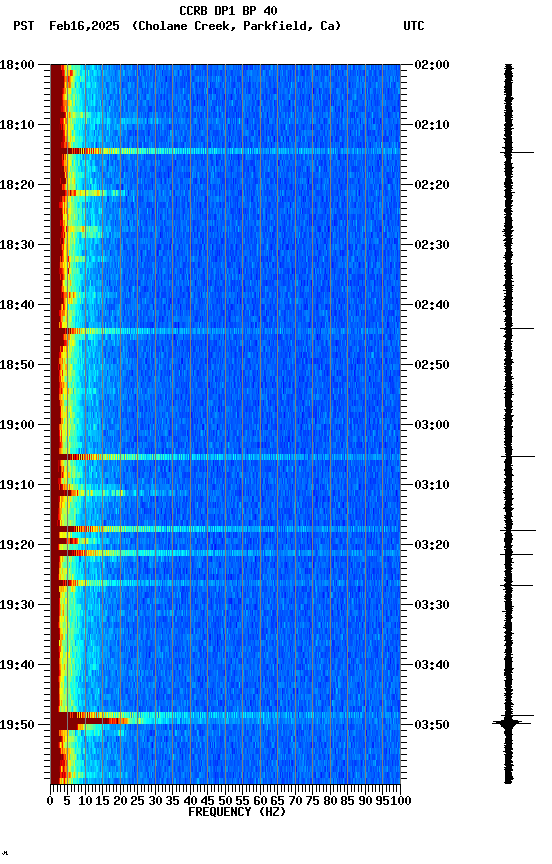The image size is (552, 864).
Task: Click the 19:40 PST time label
Action: tap(17, 665)
